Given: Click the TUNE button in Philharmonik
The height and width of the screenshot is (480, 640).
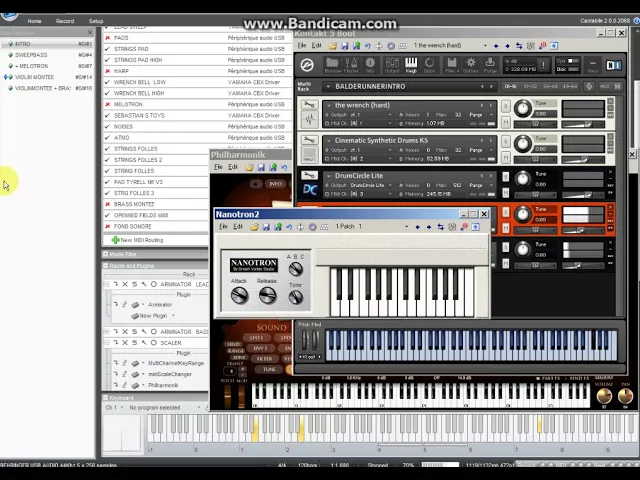Looking at the screenshot, I should pyautogui.click(x=269, y=369).
